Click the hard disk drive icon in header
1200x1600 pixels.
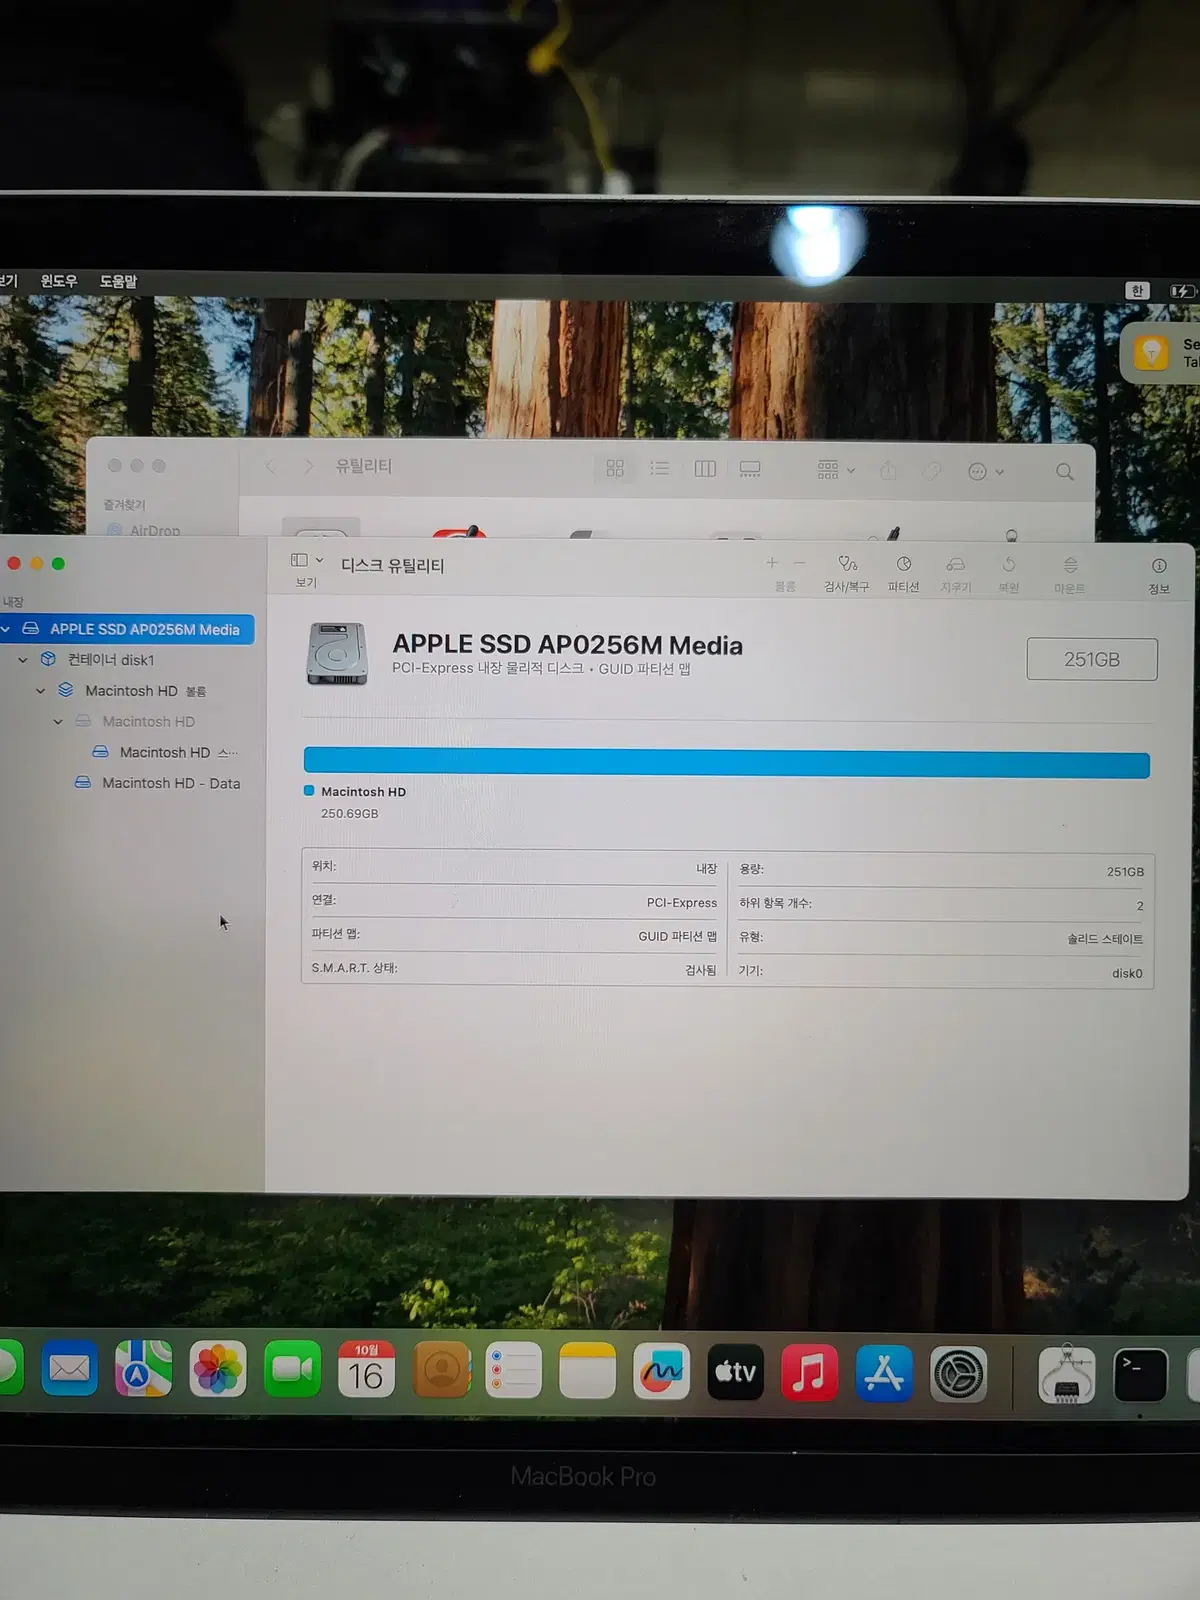click(x=337, y=654)
